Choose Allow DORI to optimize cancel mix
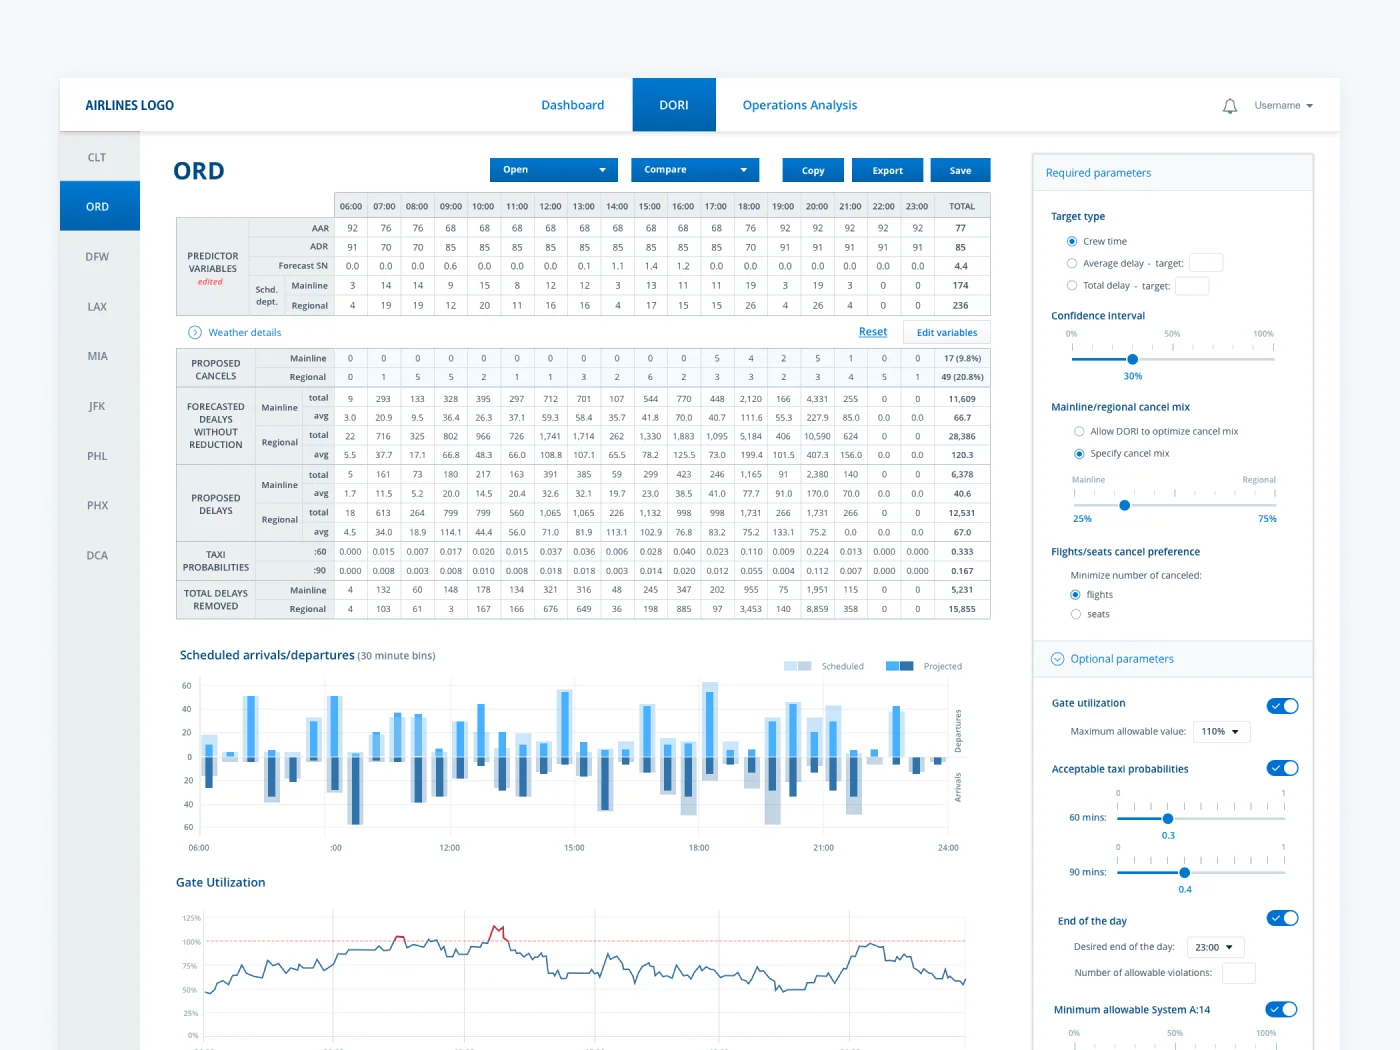This screenshot has width=1400, height=1050. 1079,431
